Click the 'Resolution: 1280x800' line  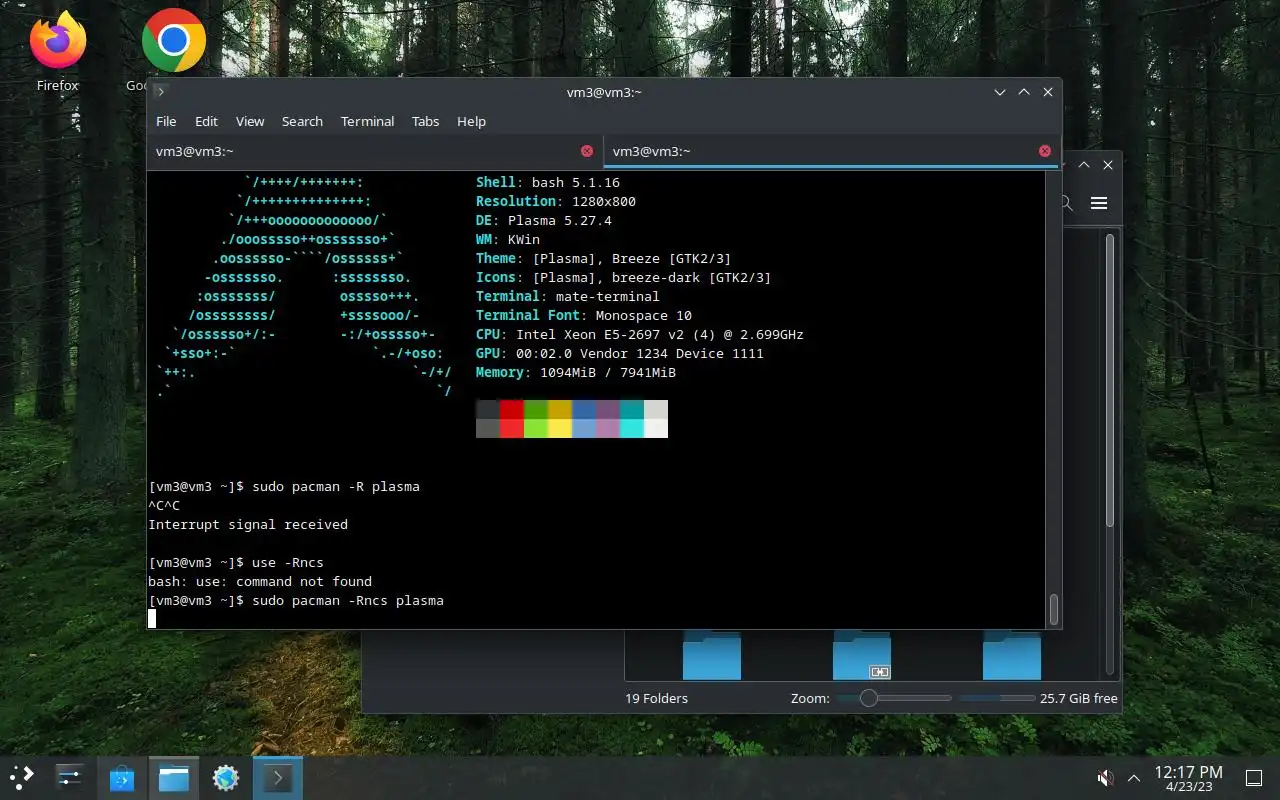[556, 201]
